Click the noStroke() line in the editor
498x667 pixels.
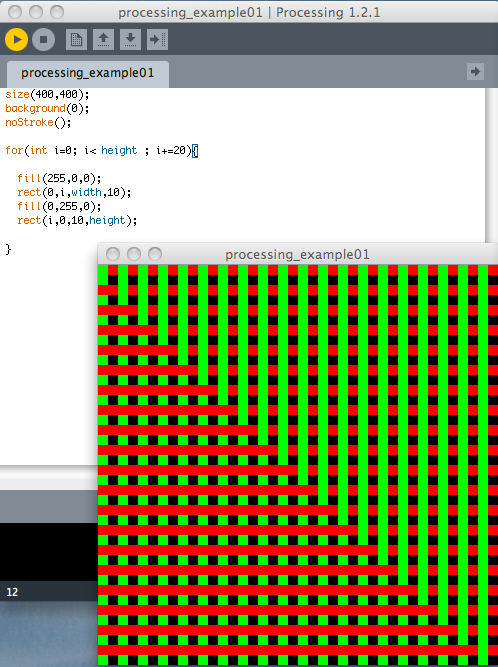coord(38,123)
